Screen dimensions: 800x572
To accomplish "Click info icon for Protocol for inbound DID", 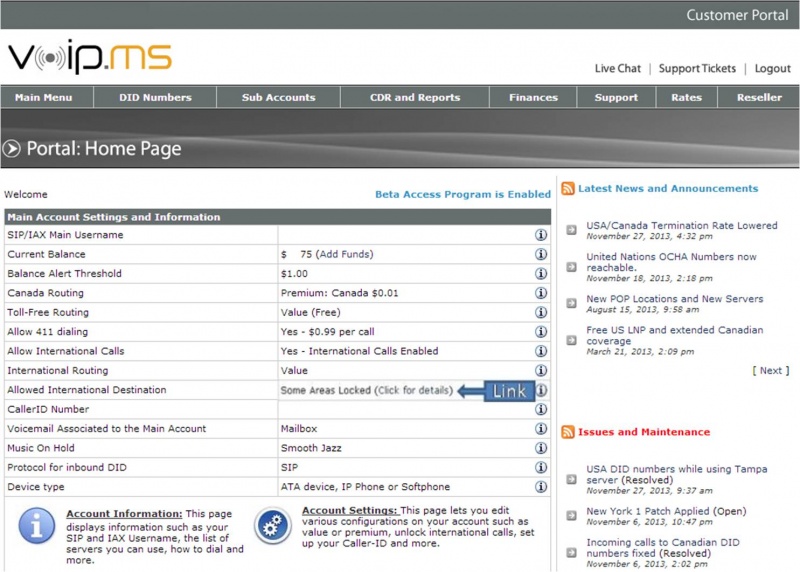I will click(x=541, y=467).
